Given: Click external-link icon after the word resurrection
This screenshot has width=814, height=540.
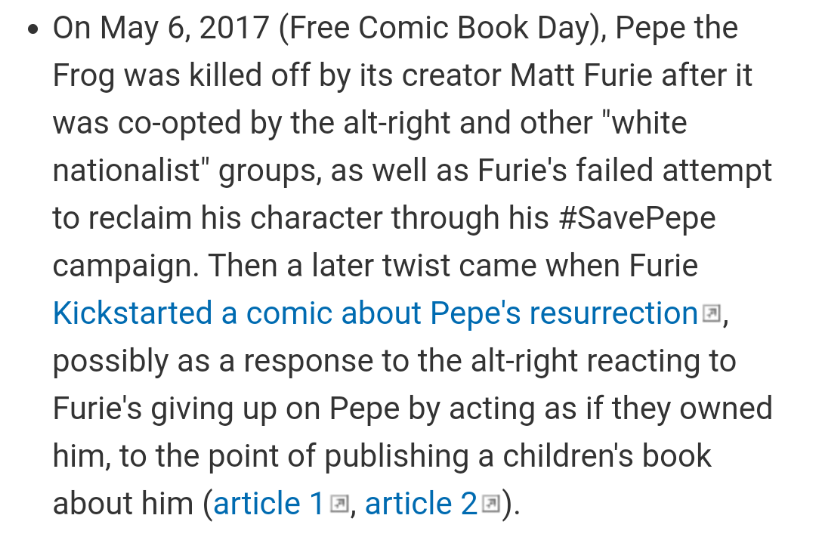Looking at the screenshot, I should pos(711,313).
